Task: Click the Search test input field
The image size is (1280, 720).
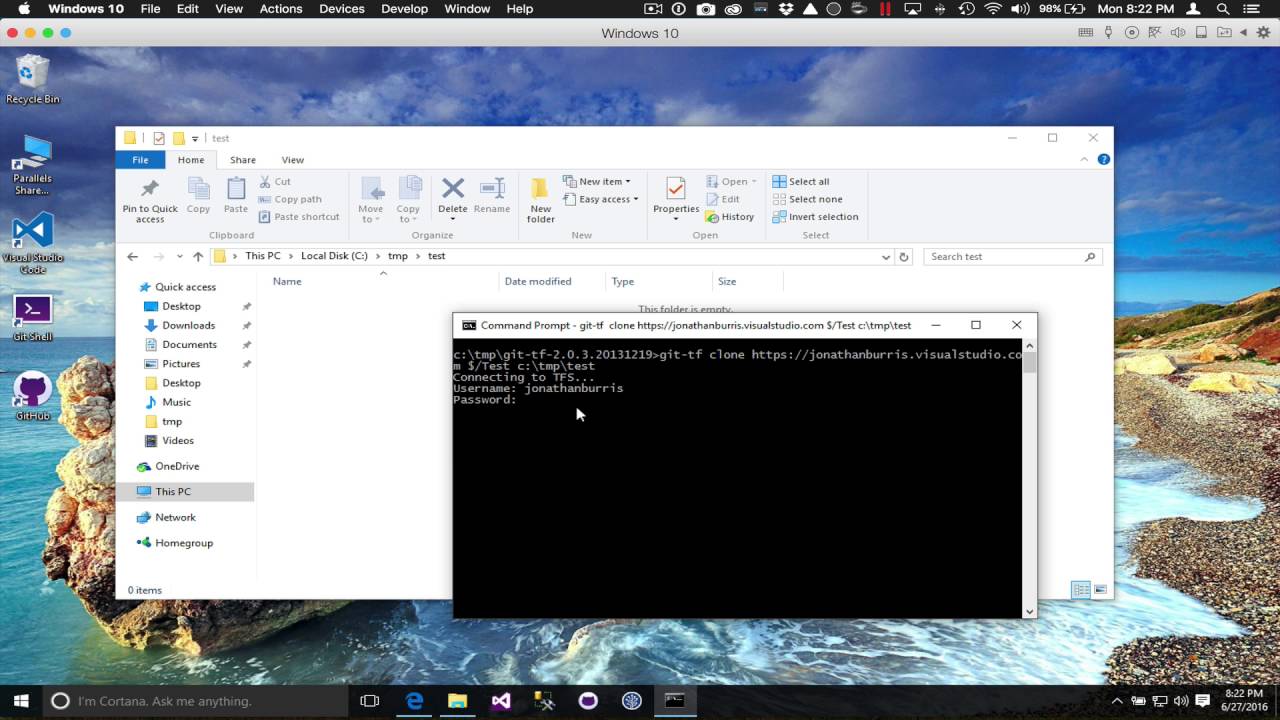Action: 1012,257
